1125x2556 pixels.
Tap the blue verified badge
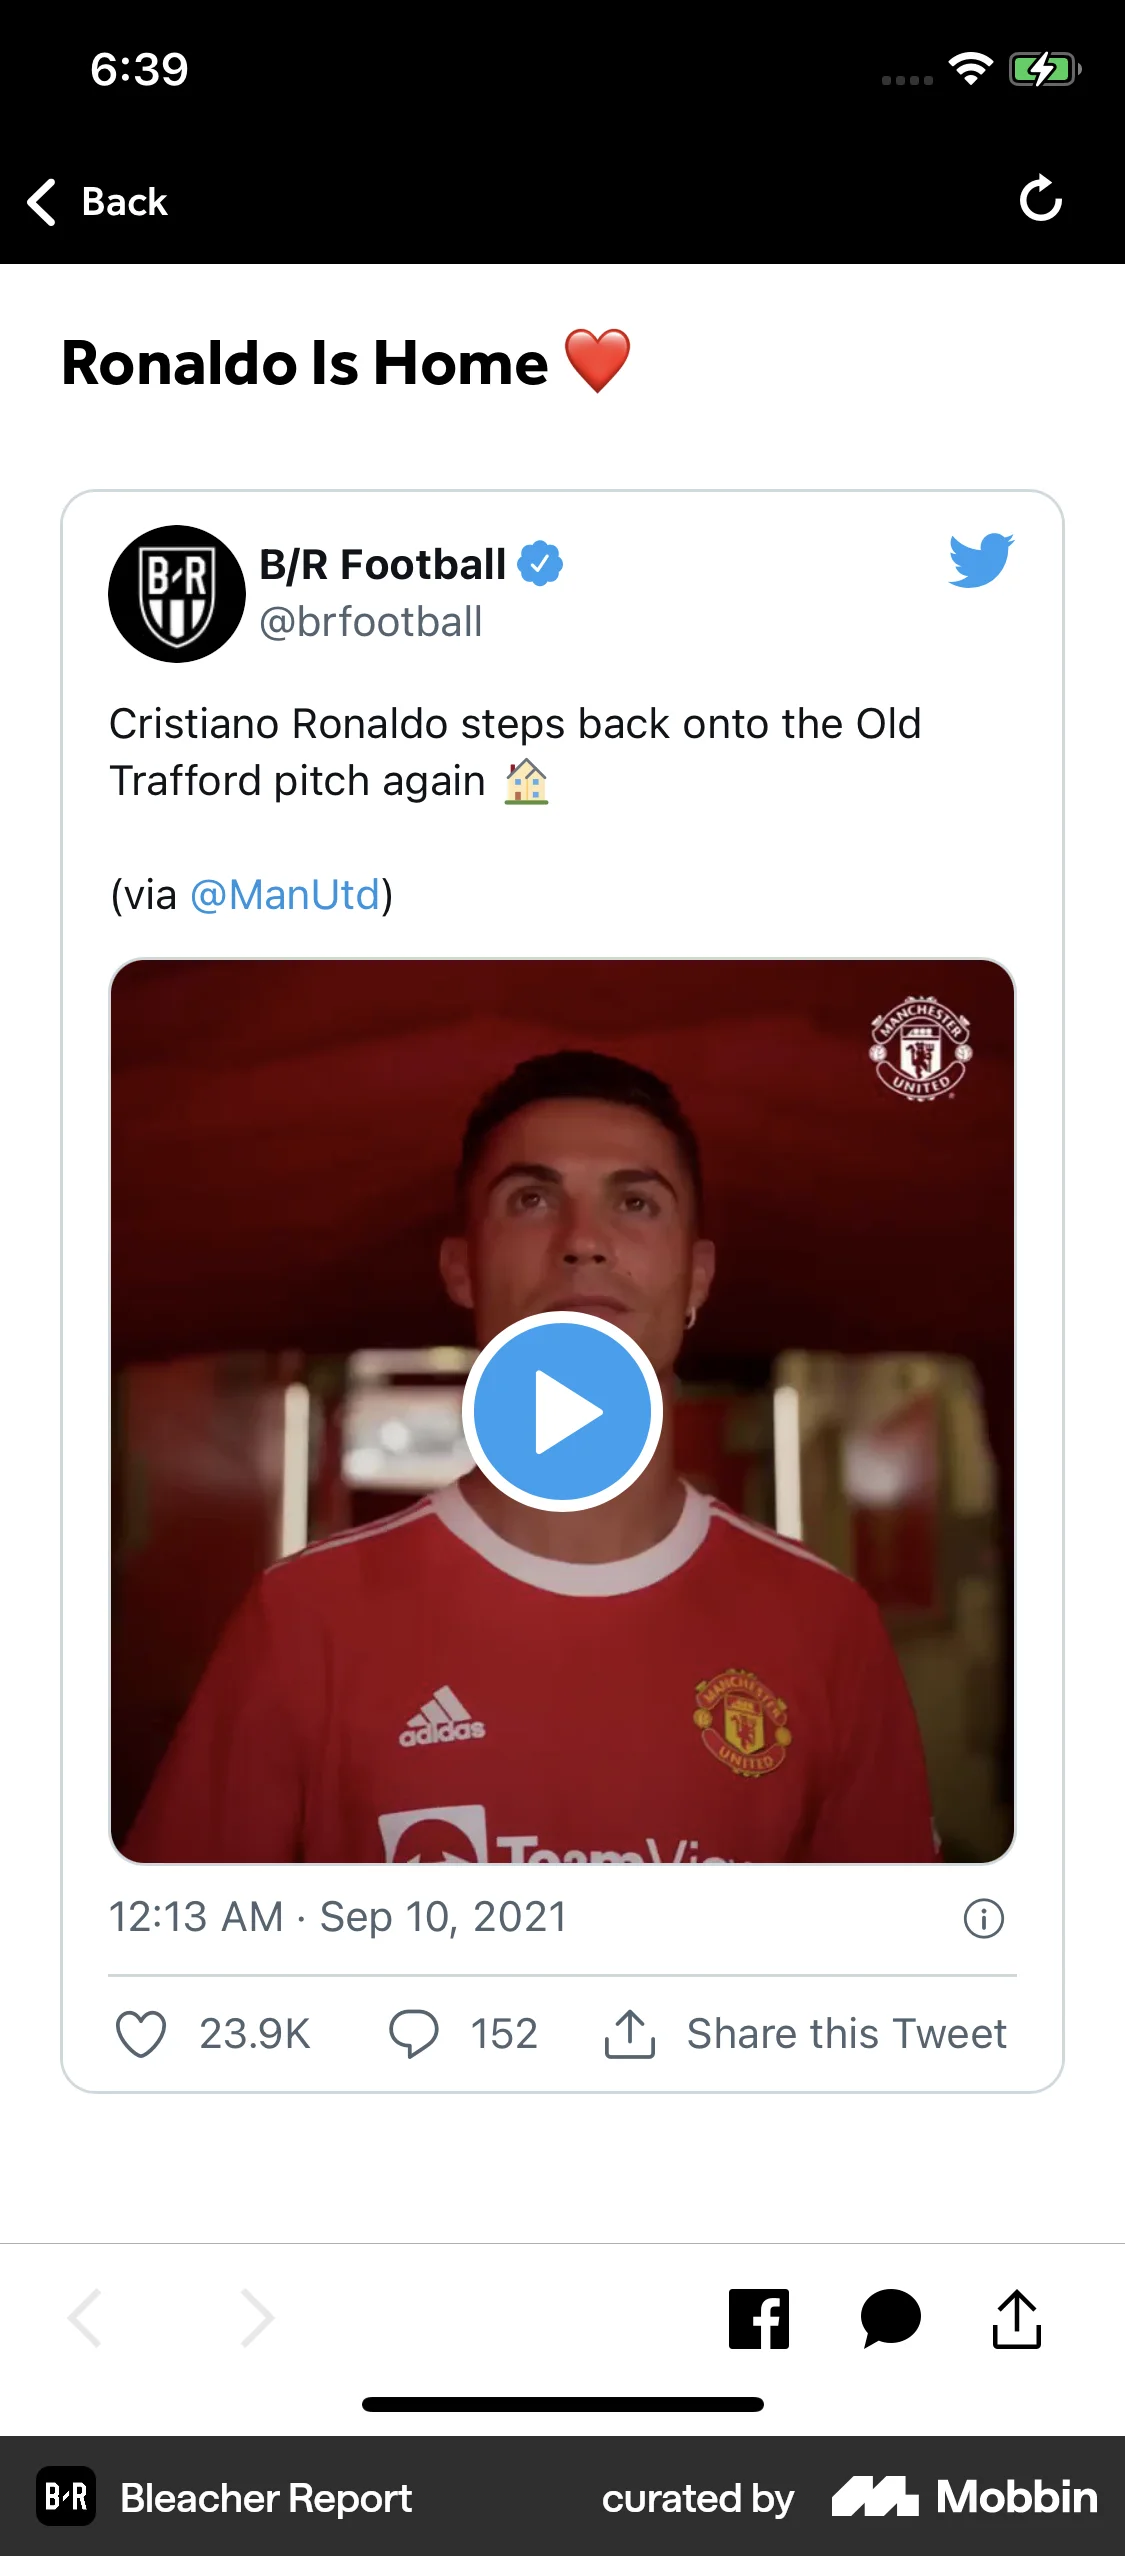point(540,564)
